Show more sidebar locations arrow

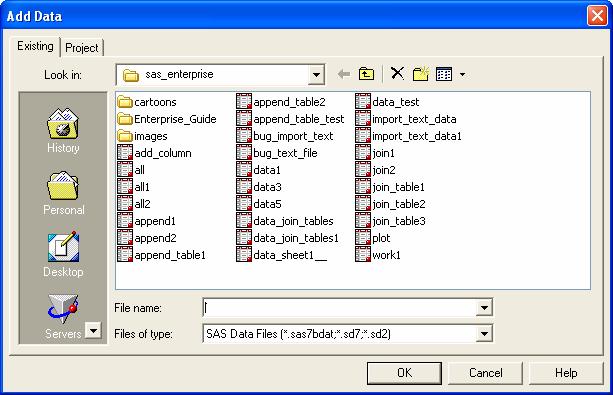[93, 330]
